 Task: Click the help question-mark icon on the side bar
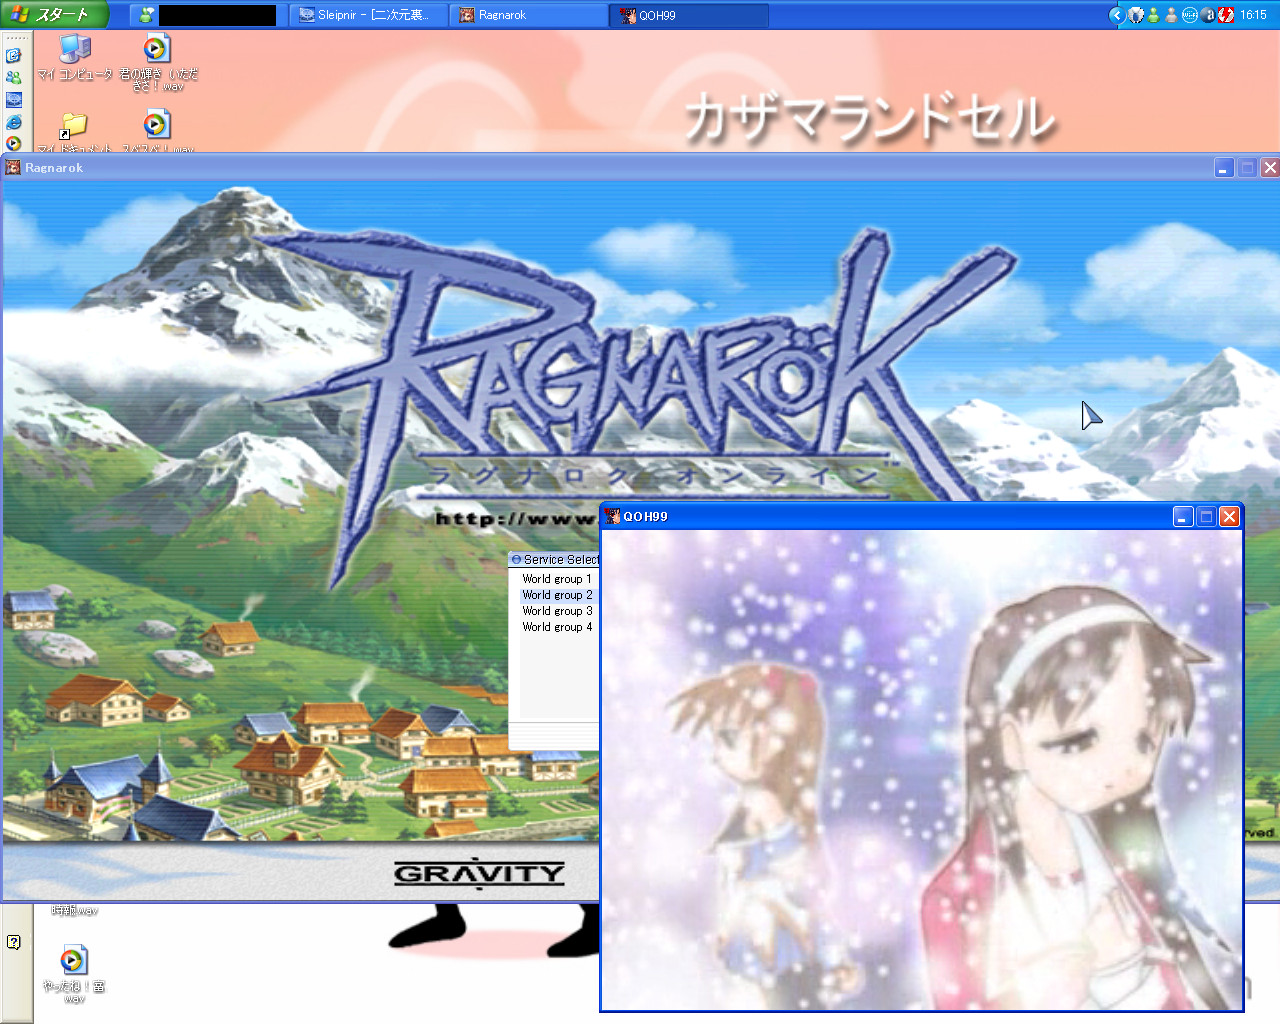(14, 942)
